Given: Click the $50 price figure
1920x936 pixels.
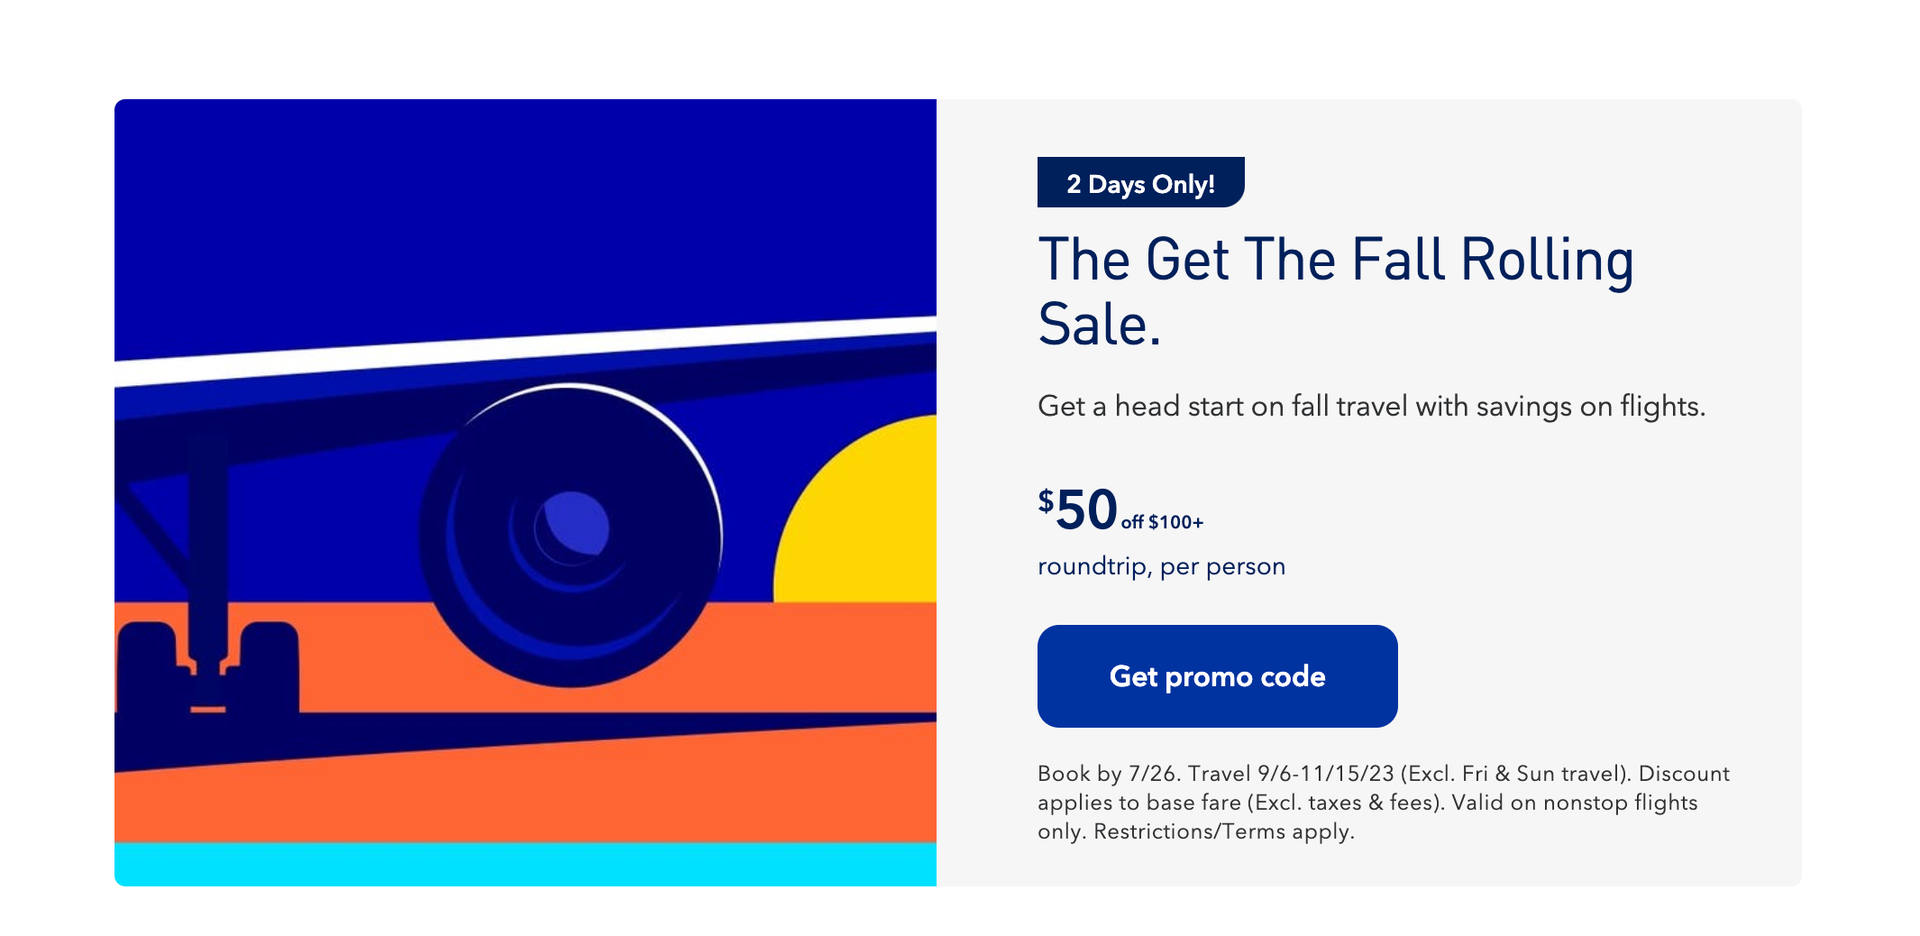Looking at the screenshot, I should click(x=1078, y=510).
